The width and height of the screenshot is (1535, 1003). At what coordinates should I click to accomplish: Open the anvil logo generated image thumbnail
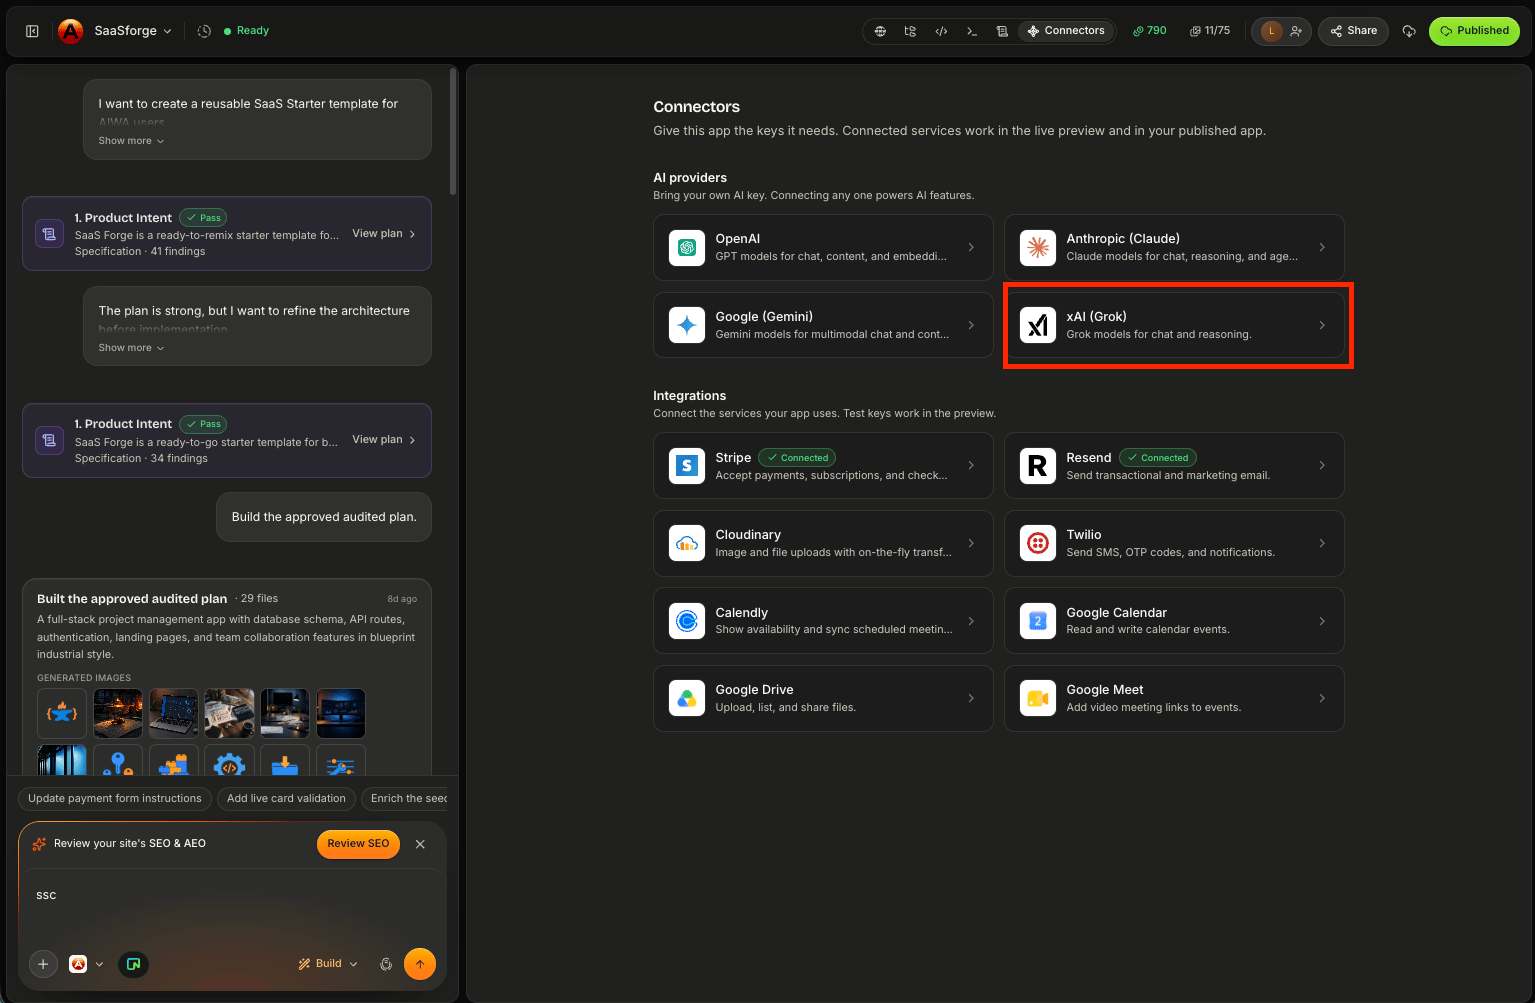[x=62, y=713]
